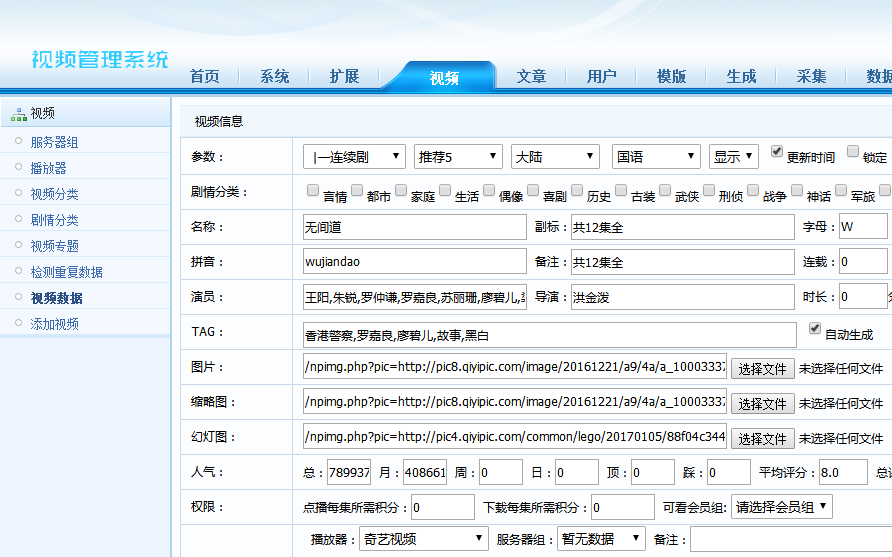
Task: Tick the 偶像 genre checkbox
Action: coord(489,190)
